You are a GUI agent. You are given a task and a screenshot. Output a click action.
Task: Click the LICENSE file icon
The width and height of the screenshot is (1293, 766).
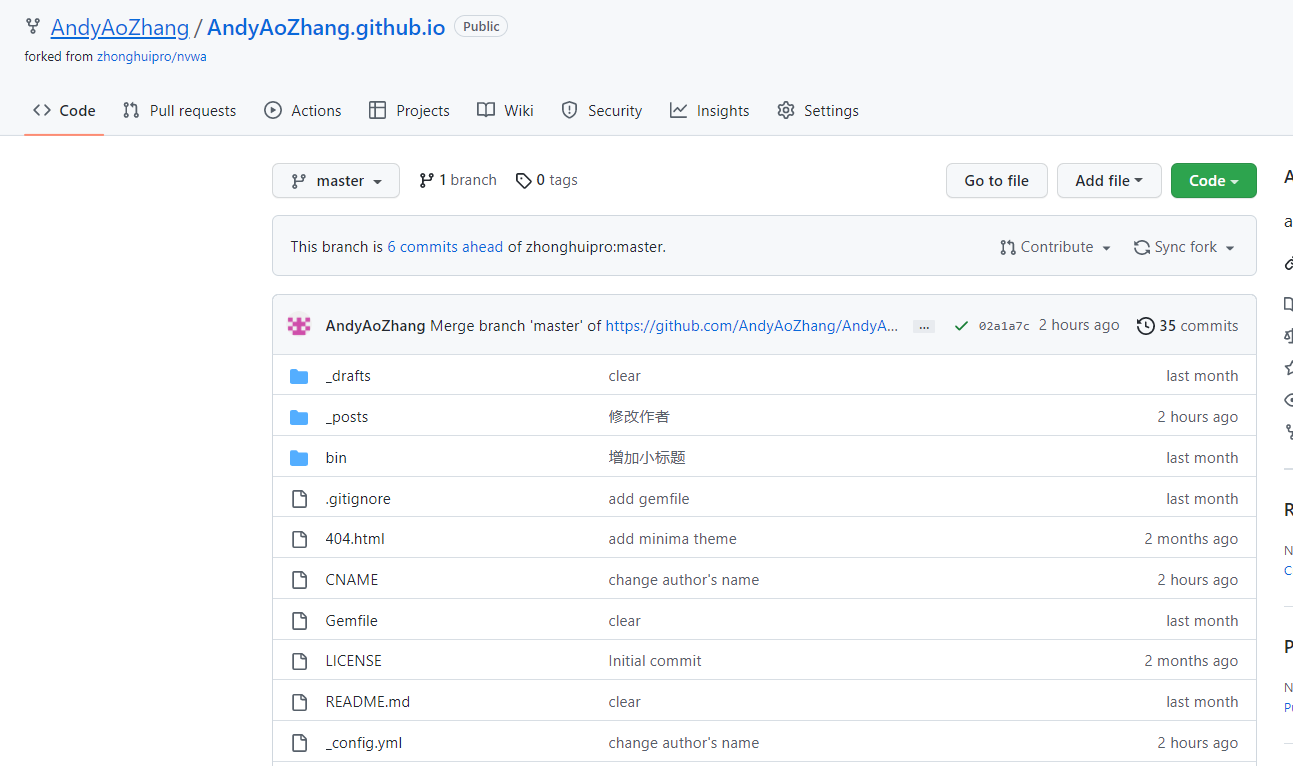coord(299,661)
